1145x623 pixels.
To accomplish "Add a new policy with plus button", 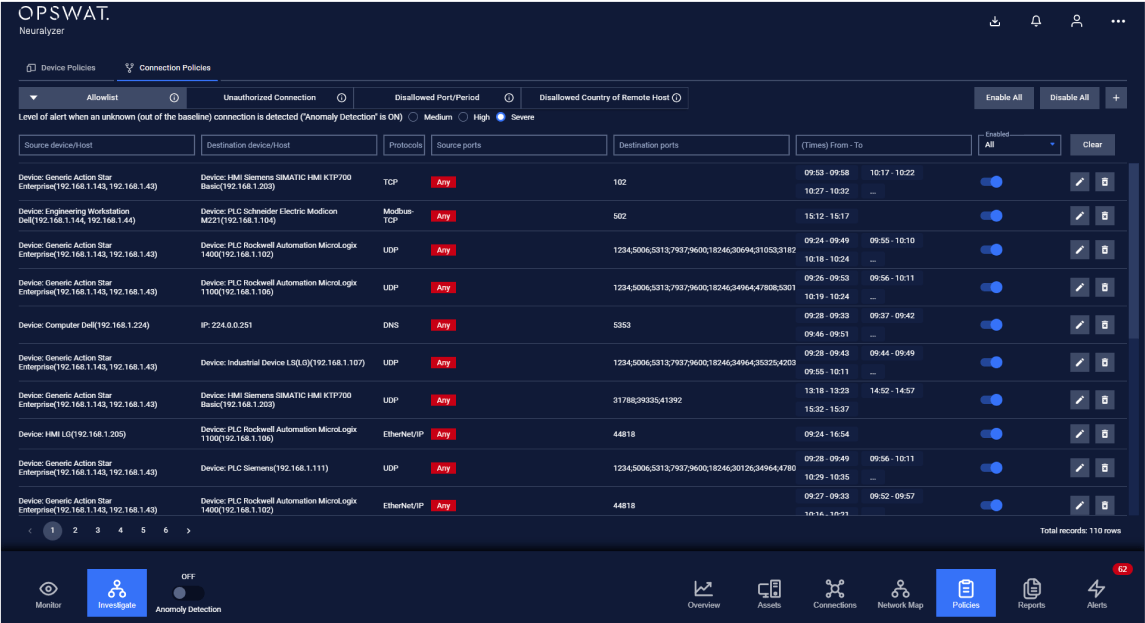I will point(1116,98).
